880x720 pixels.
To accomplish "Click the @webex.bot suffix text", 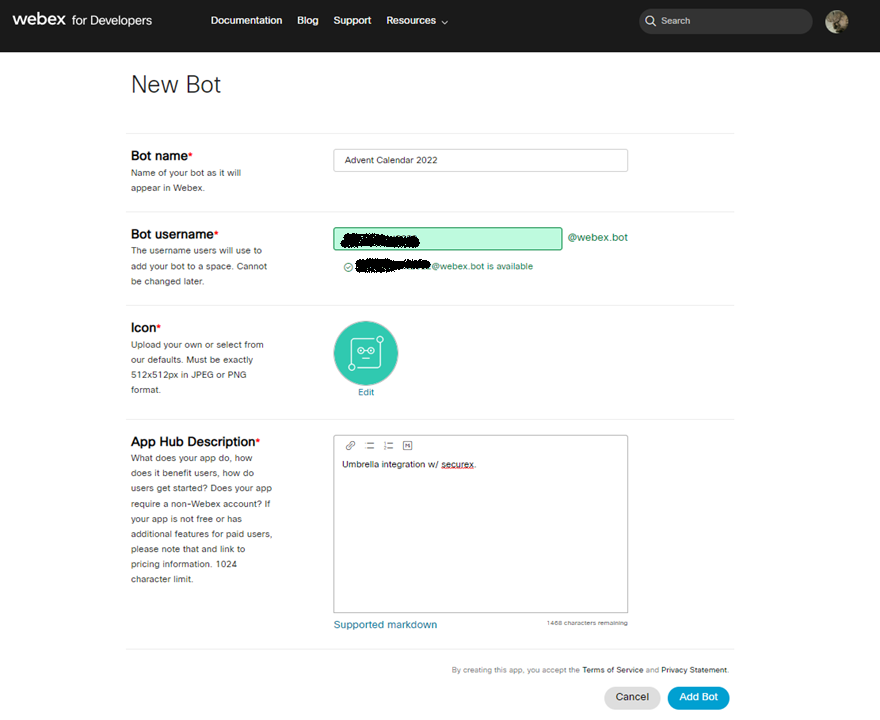I will click(597, 237).
